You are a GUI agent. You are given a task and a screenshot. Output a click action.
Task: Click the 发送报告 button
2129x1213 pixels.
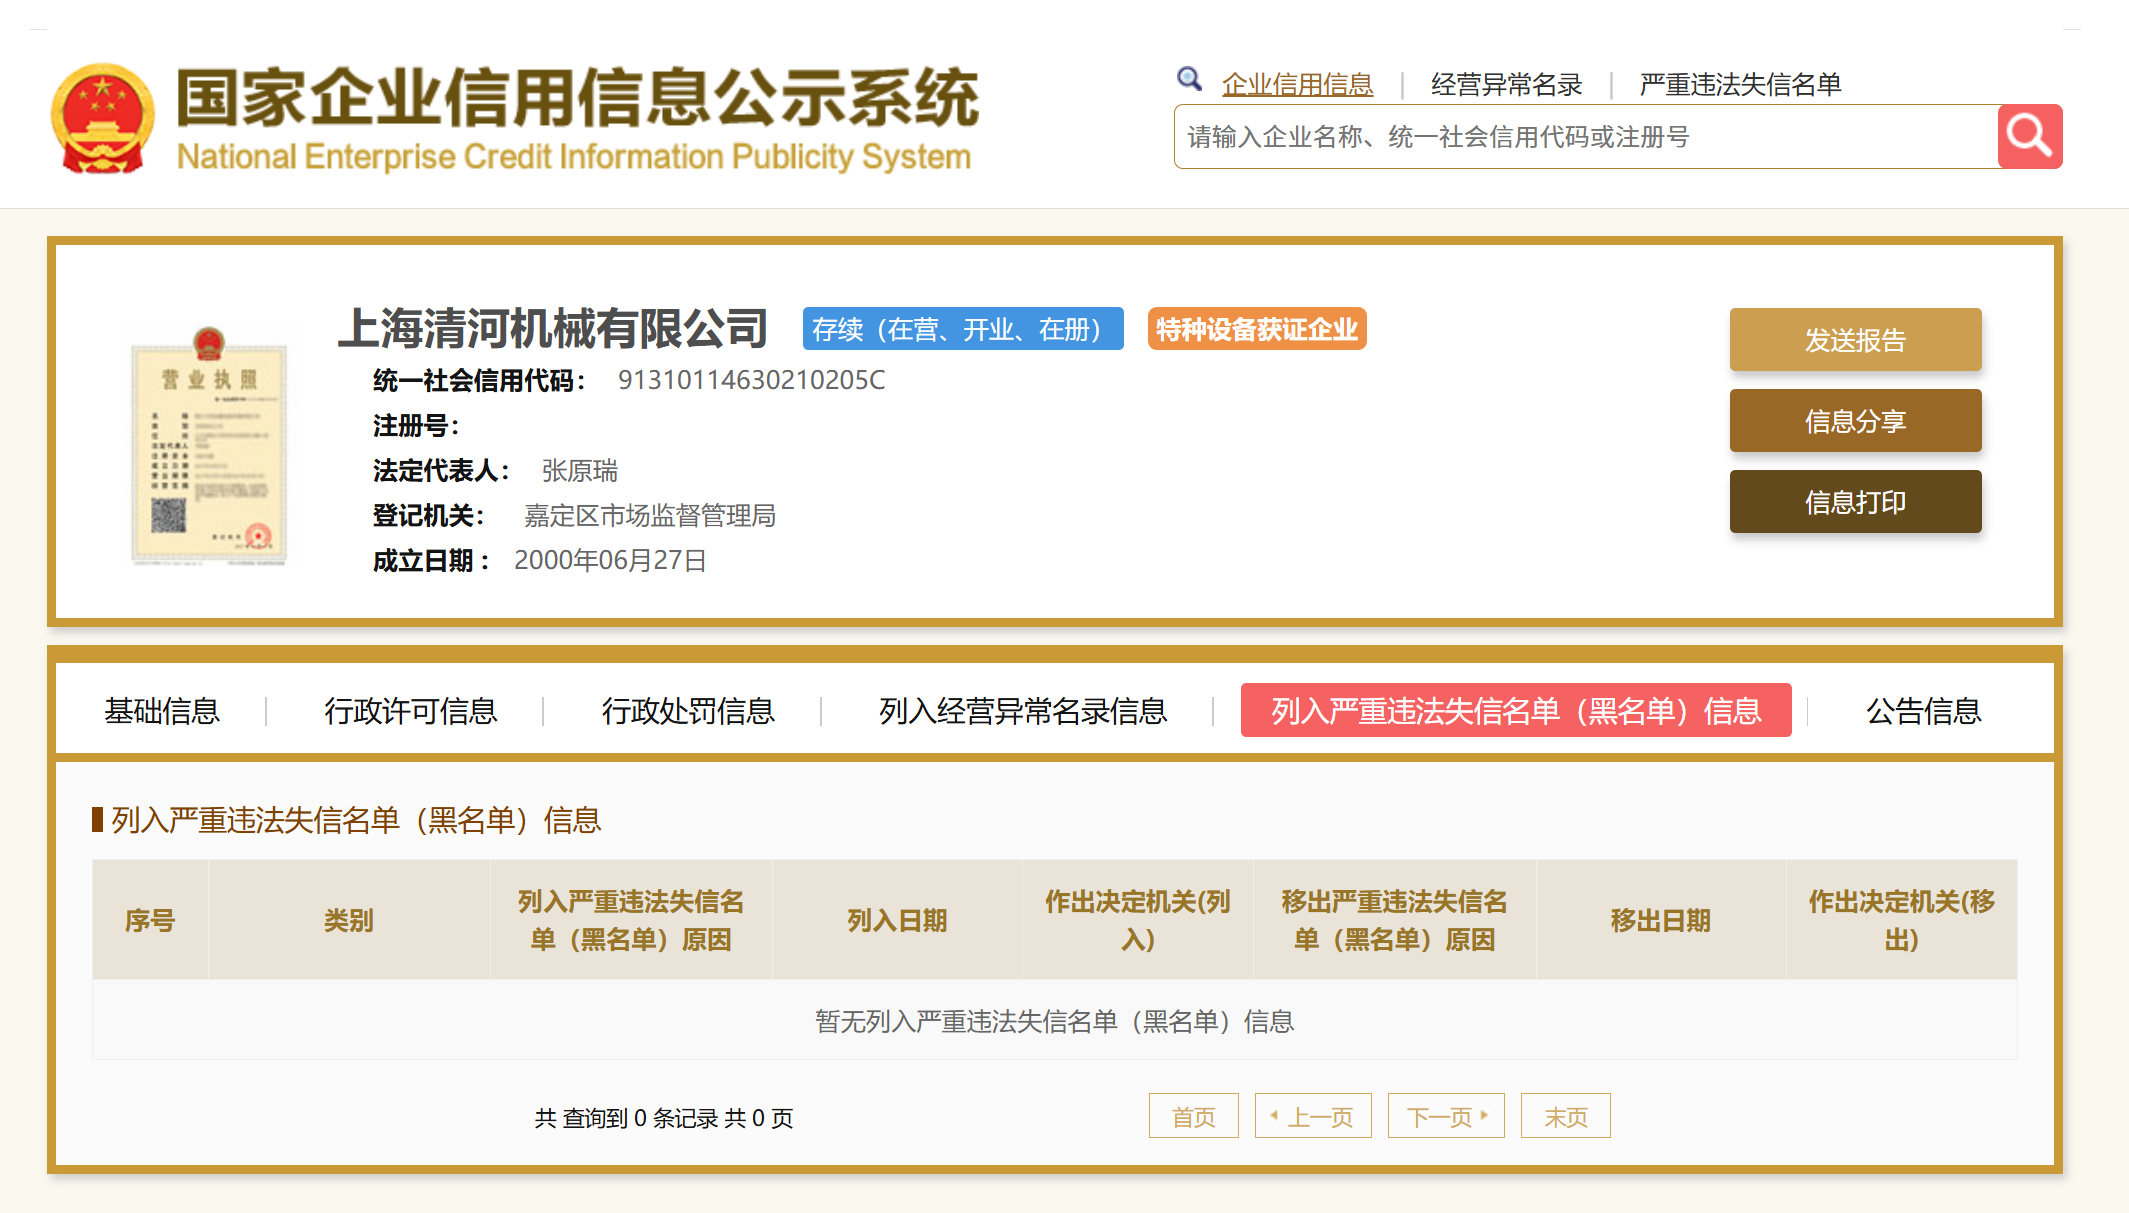point(1855,340)
